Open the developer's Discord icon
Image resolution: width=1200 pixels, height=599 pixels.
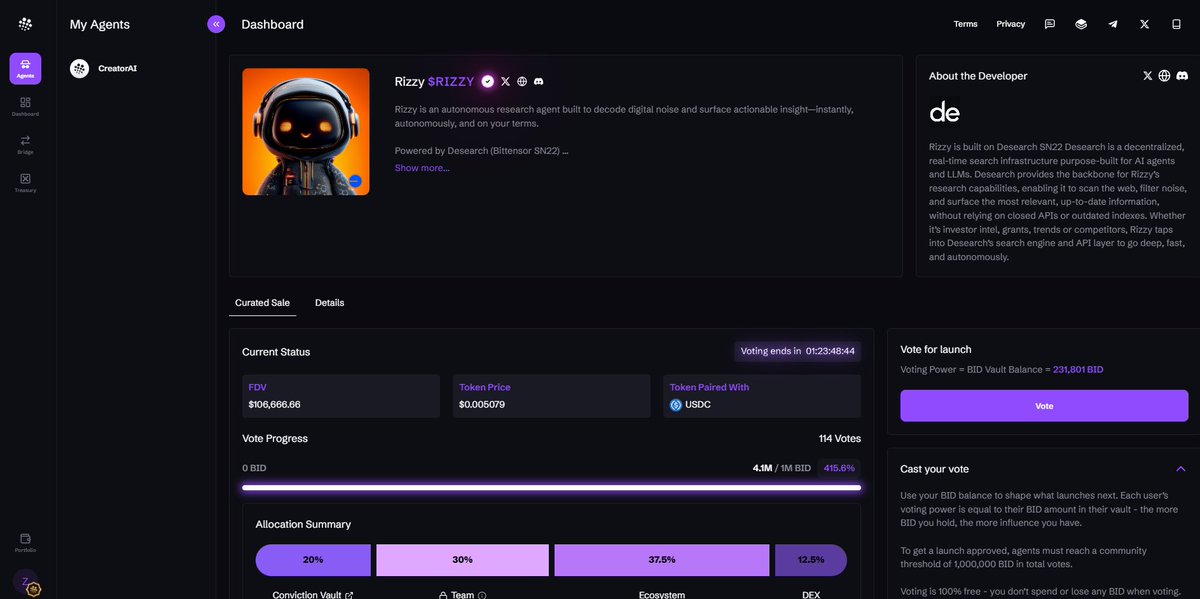1181,76
